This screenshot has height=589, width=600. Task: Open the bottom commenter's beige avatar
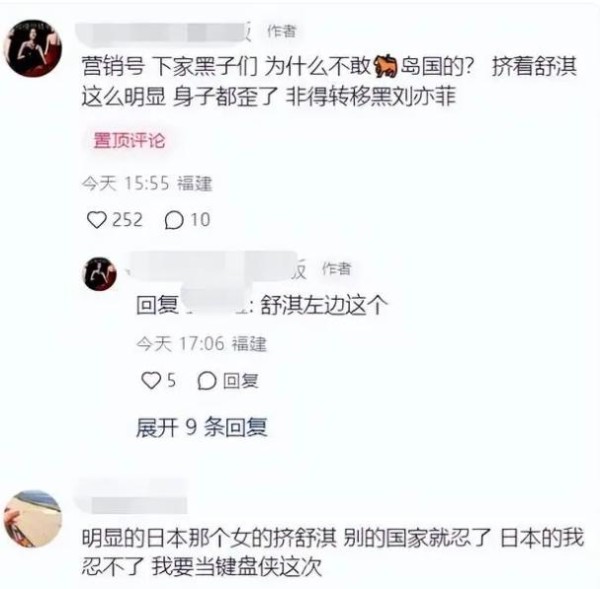33,519
